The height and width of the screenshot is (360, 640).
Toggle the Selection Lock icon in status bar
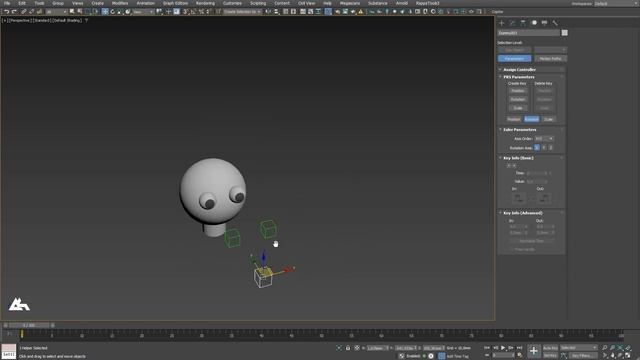348,348
